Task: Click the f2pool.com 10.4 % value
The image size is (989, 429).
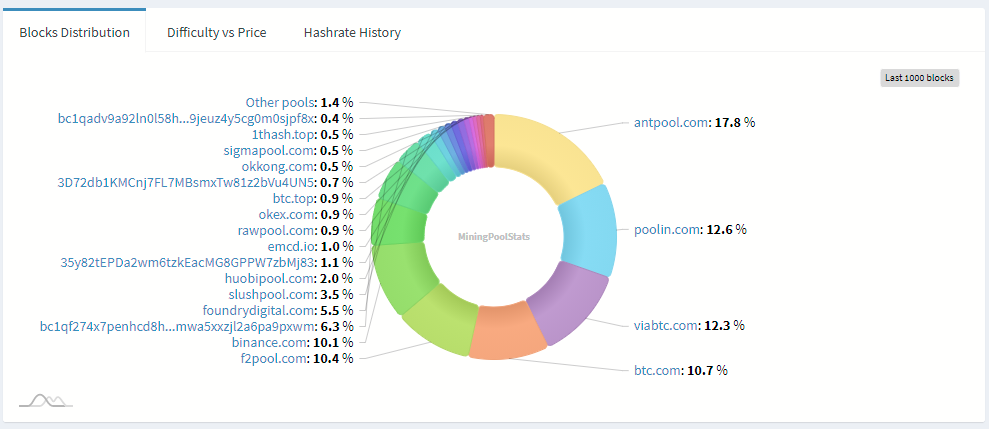Action: click(x=333, y=358)
